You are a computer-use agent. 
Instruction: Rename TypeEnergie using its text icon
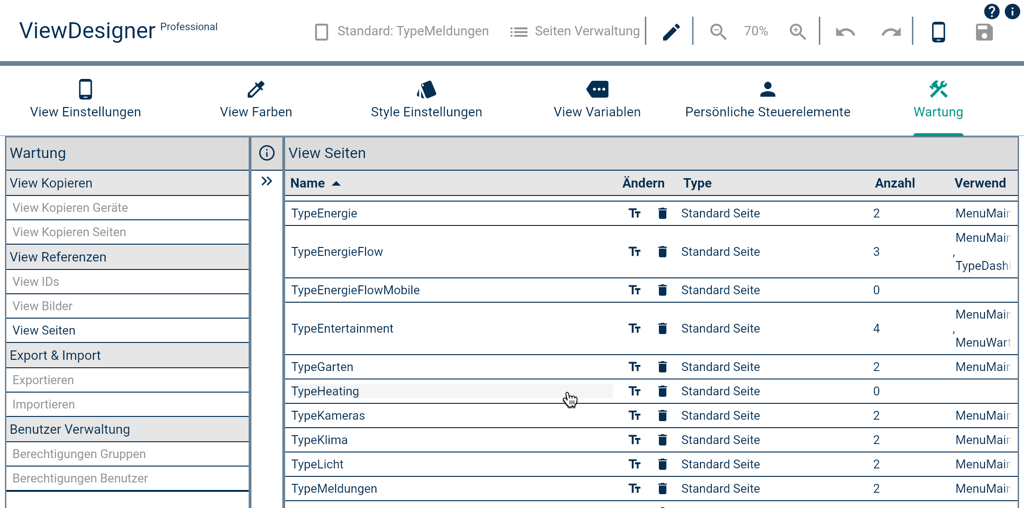point(634,214)
